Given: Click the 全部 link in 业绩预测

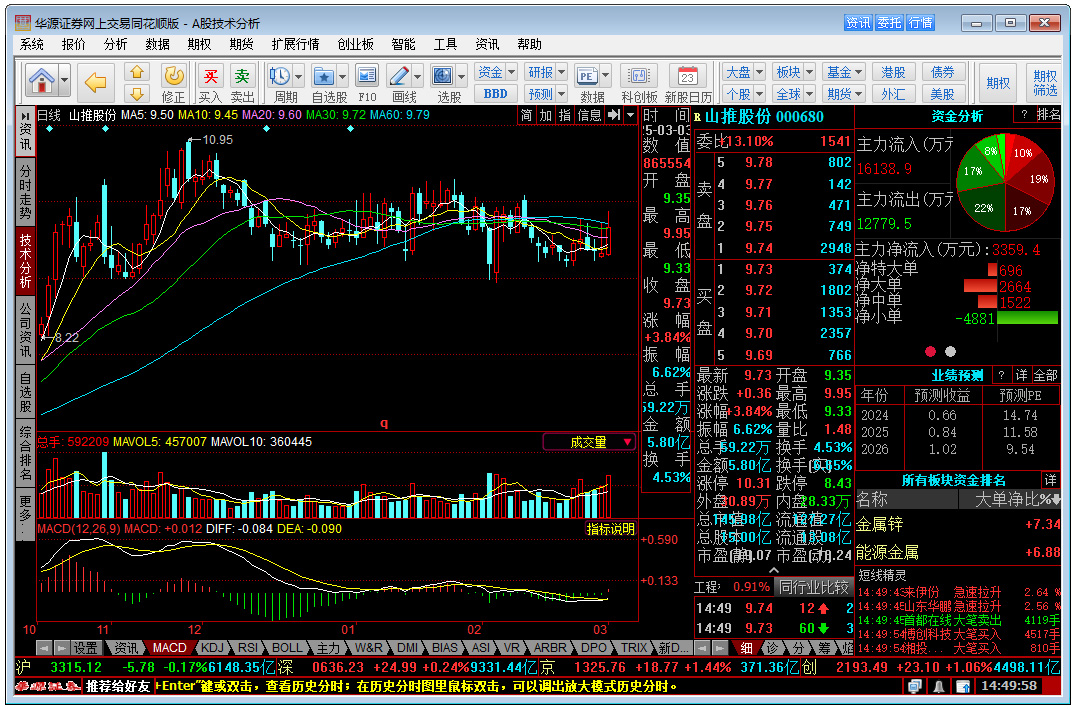Looking at the screenshot, I should (x=1045, y=375).
